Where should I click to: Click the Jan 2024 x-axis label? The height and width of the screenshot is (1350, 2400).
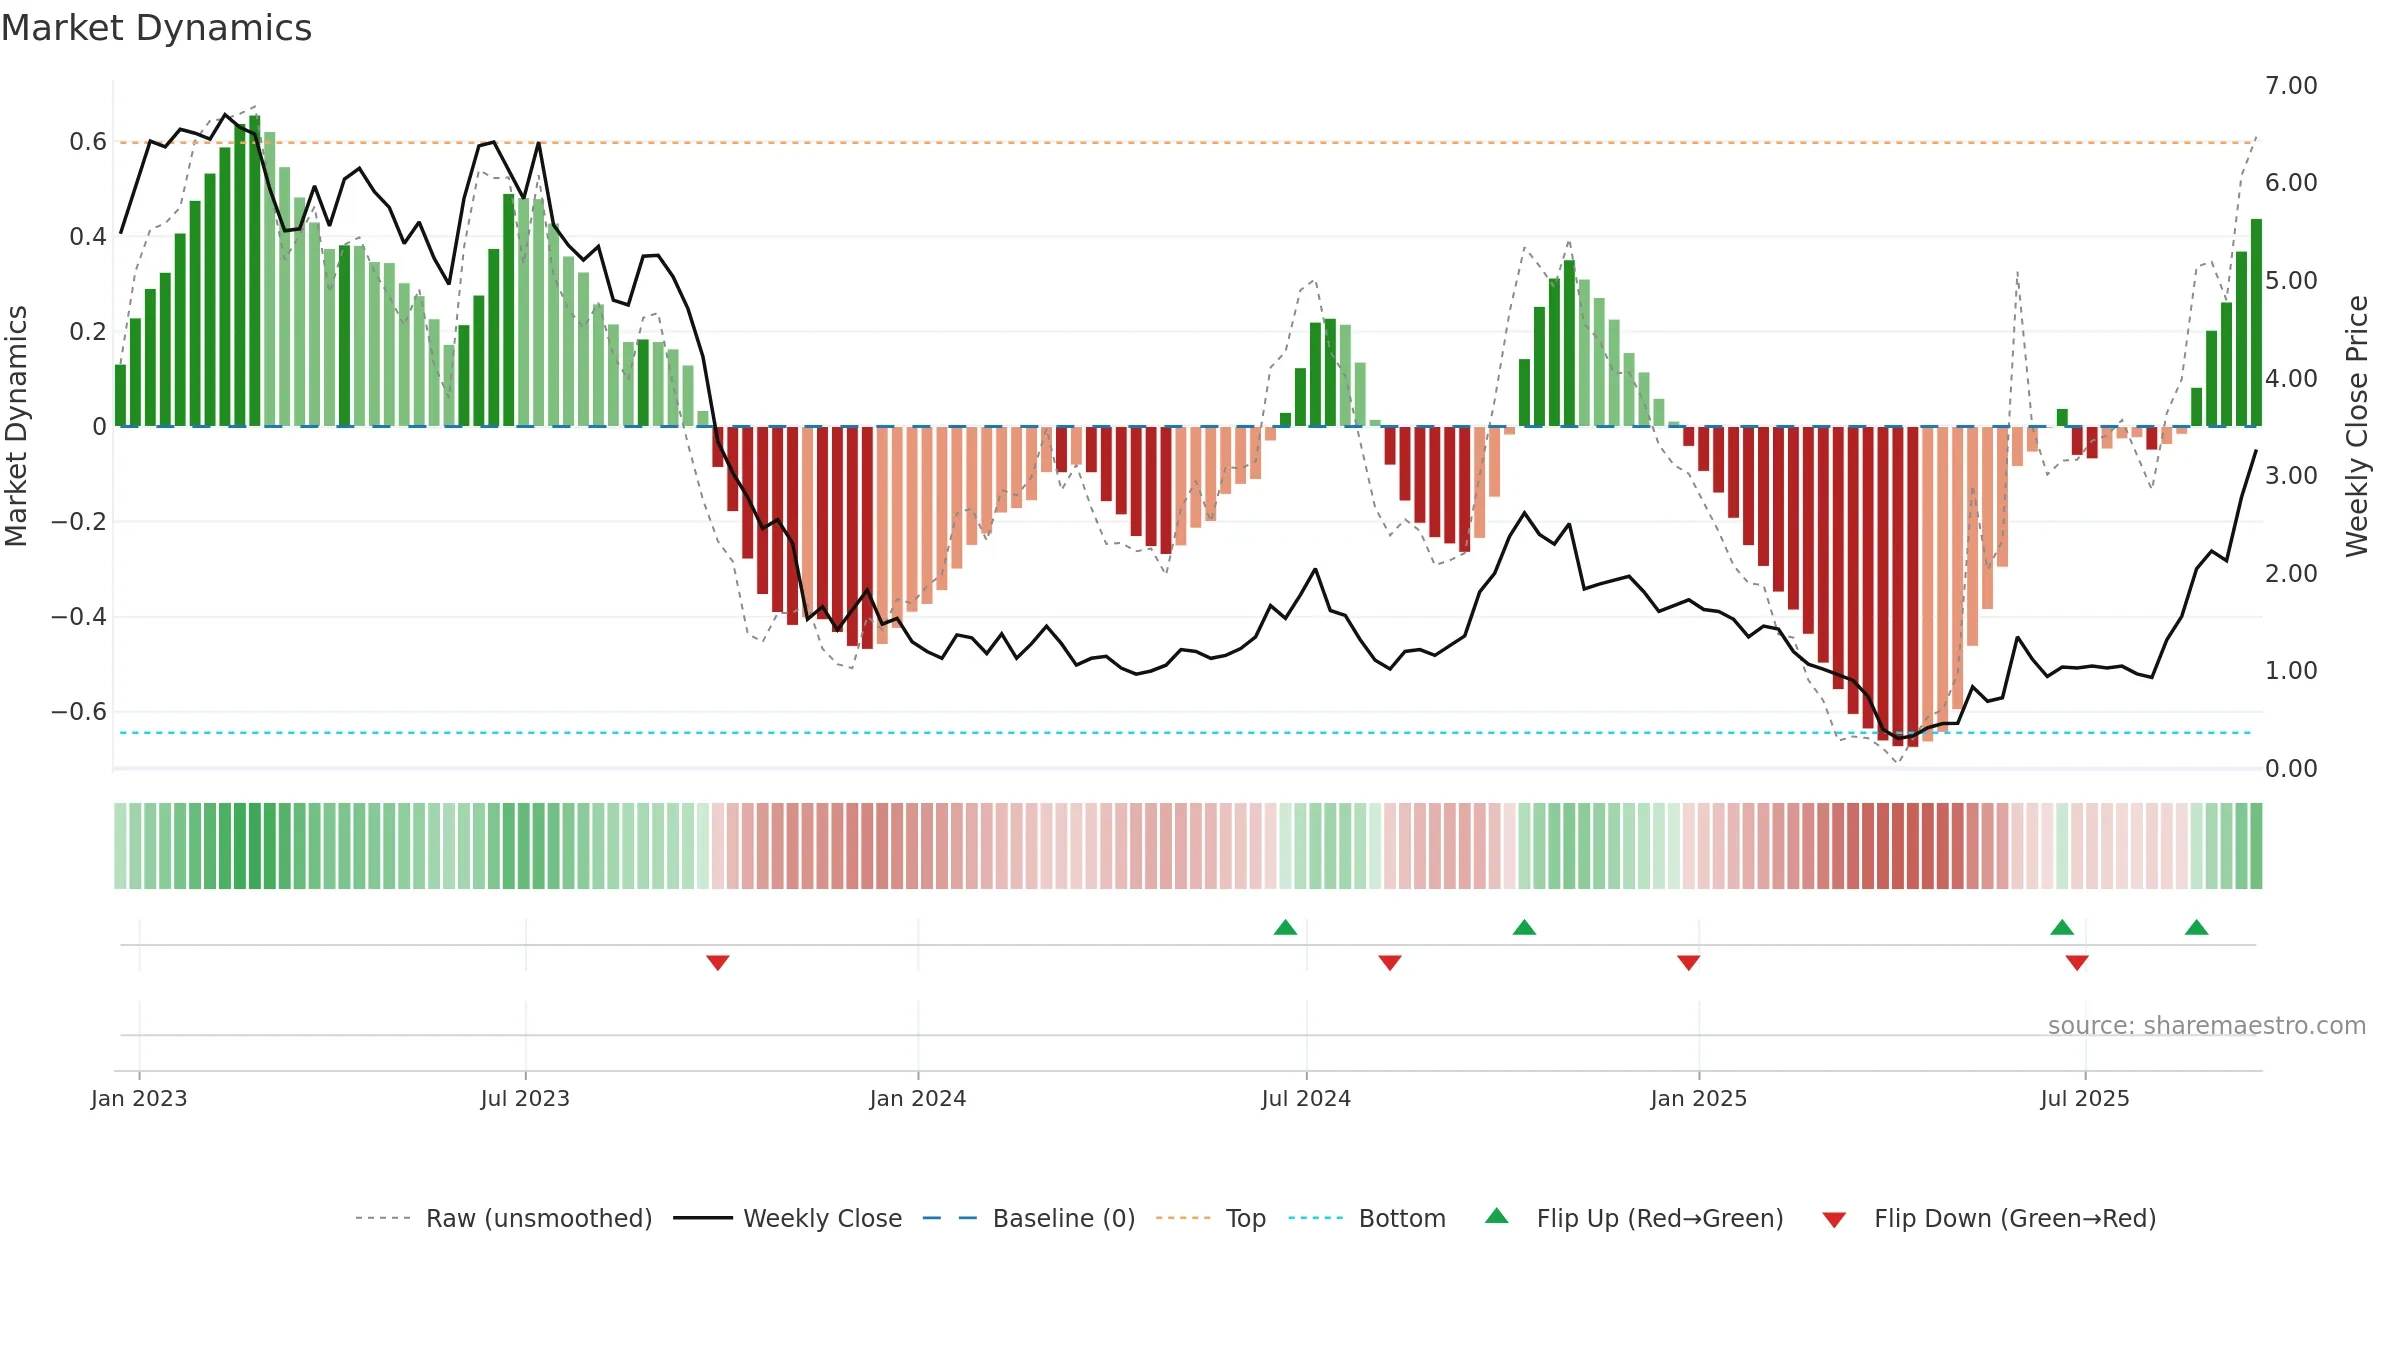918,1098
